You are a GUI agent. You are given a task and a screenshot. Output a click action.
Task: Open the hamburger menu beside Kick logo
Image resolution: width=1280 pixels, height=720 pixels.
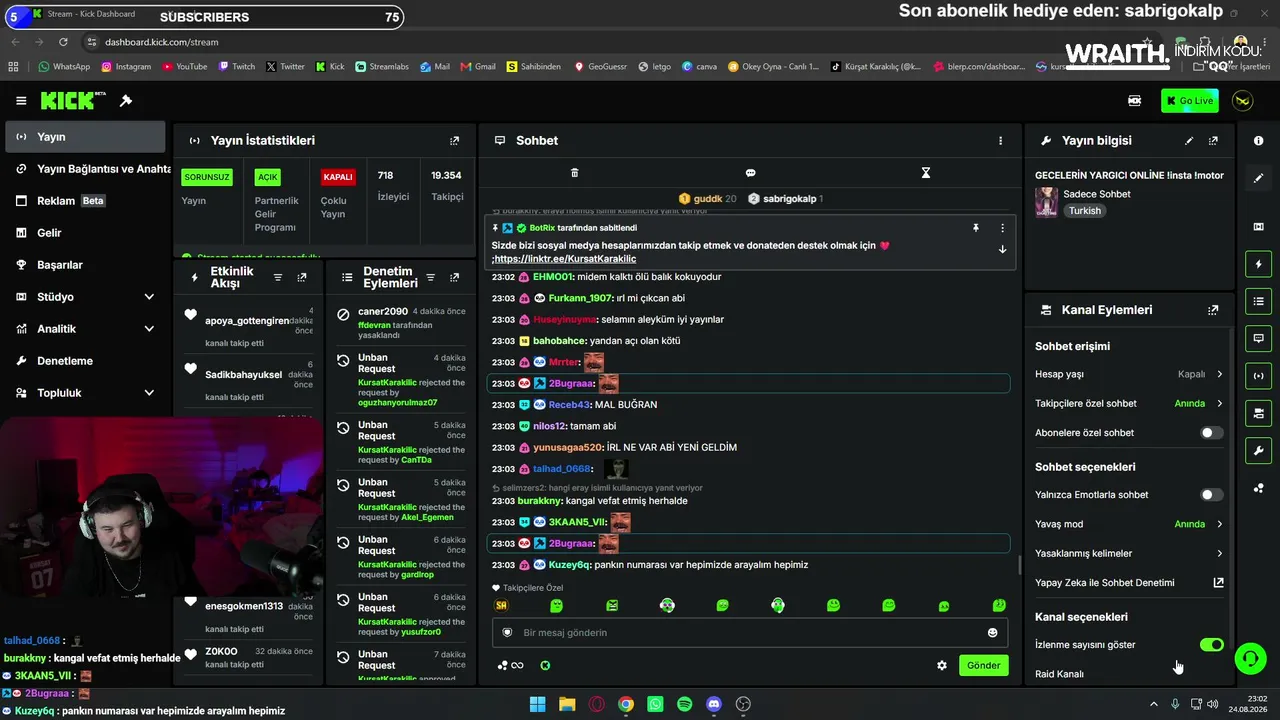[21, 101]
